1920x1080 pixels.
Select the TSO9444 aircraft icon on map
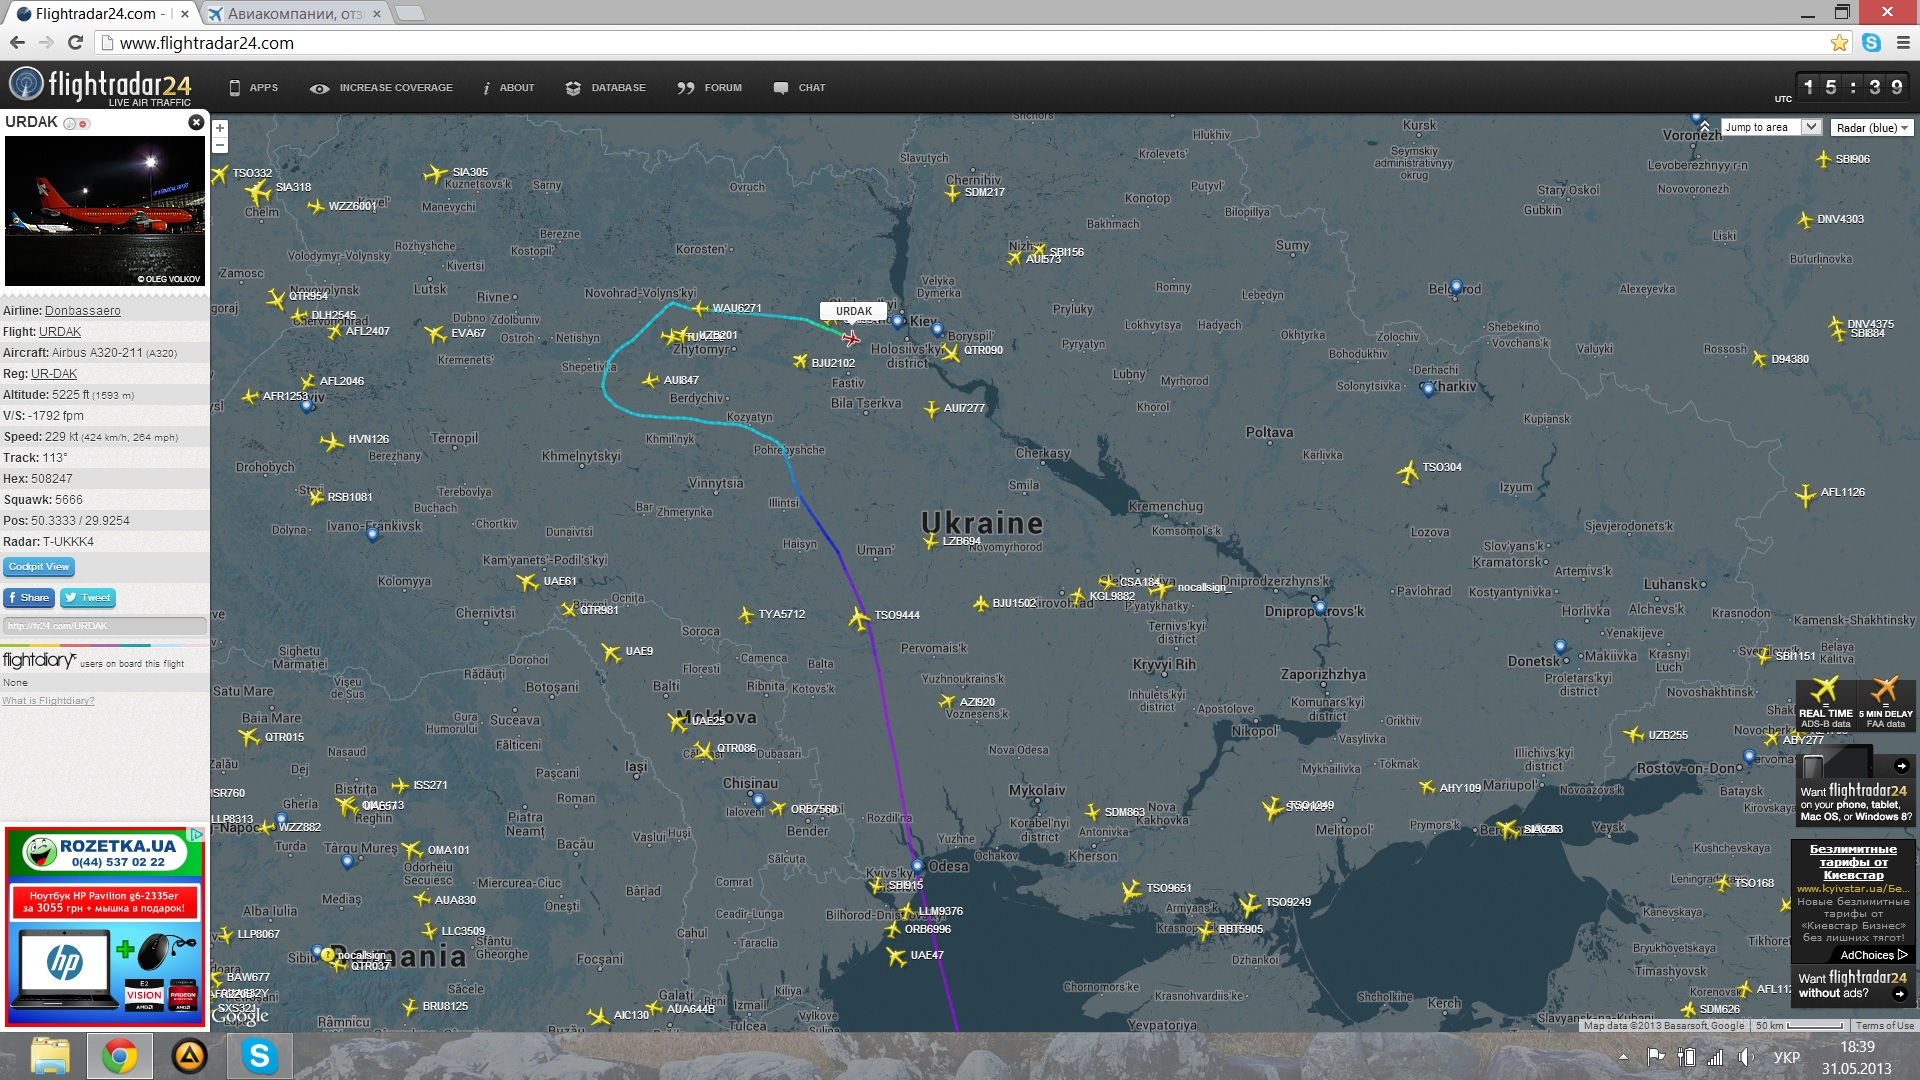(859, 619)
